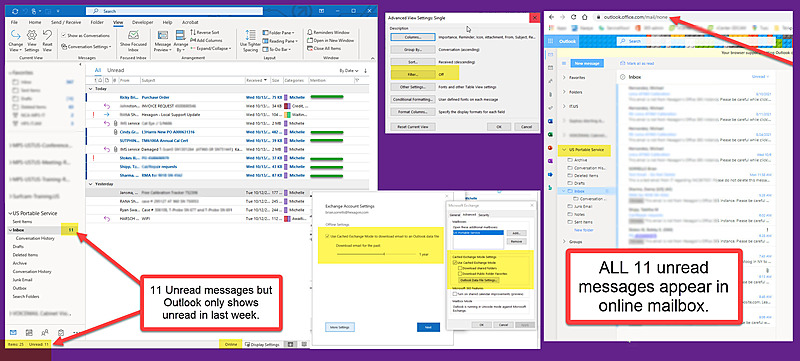Viewport: 800px width, 361px height.
Task: Click Reverse Sort in Arrangement group
Action: 205,33
